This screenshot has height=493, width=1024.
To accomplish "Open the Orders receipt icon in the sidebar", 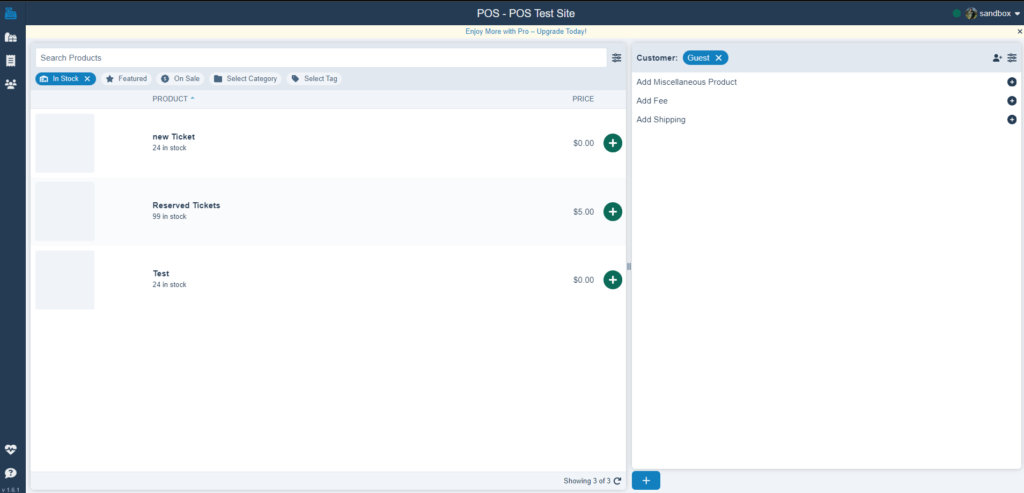I will (11, 61).
